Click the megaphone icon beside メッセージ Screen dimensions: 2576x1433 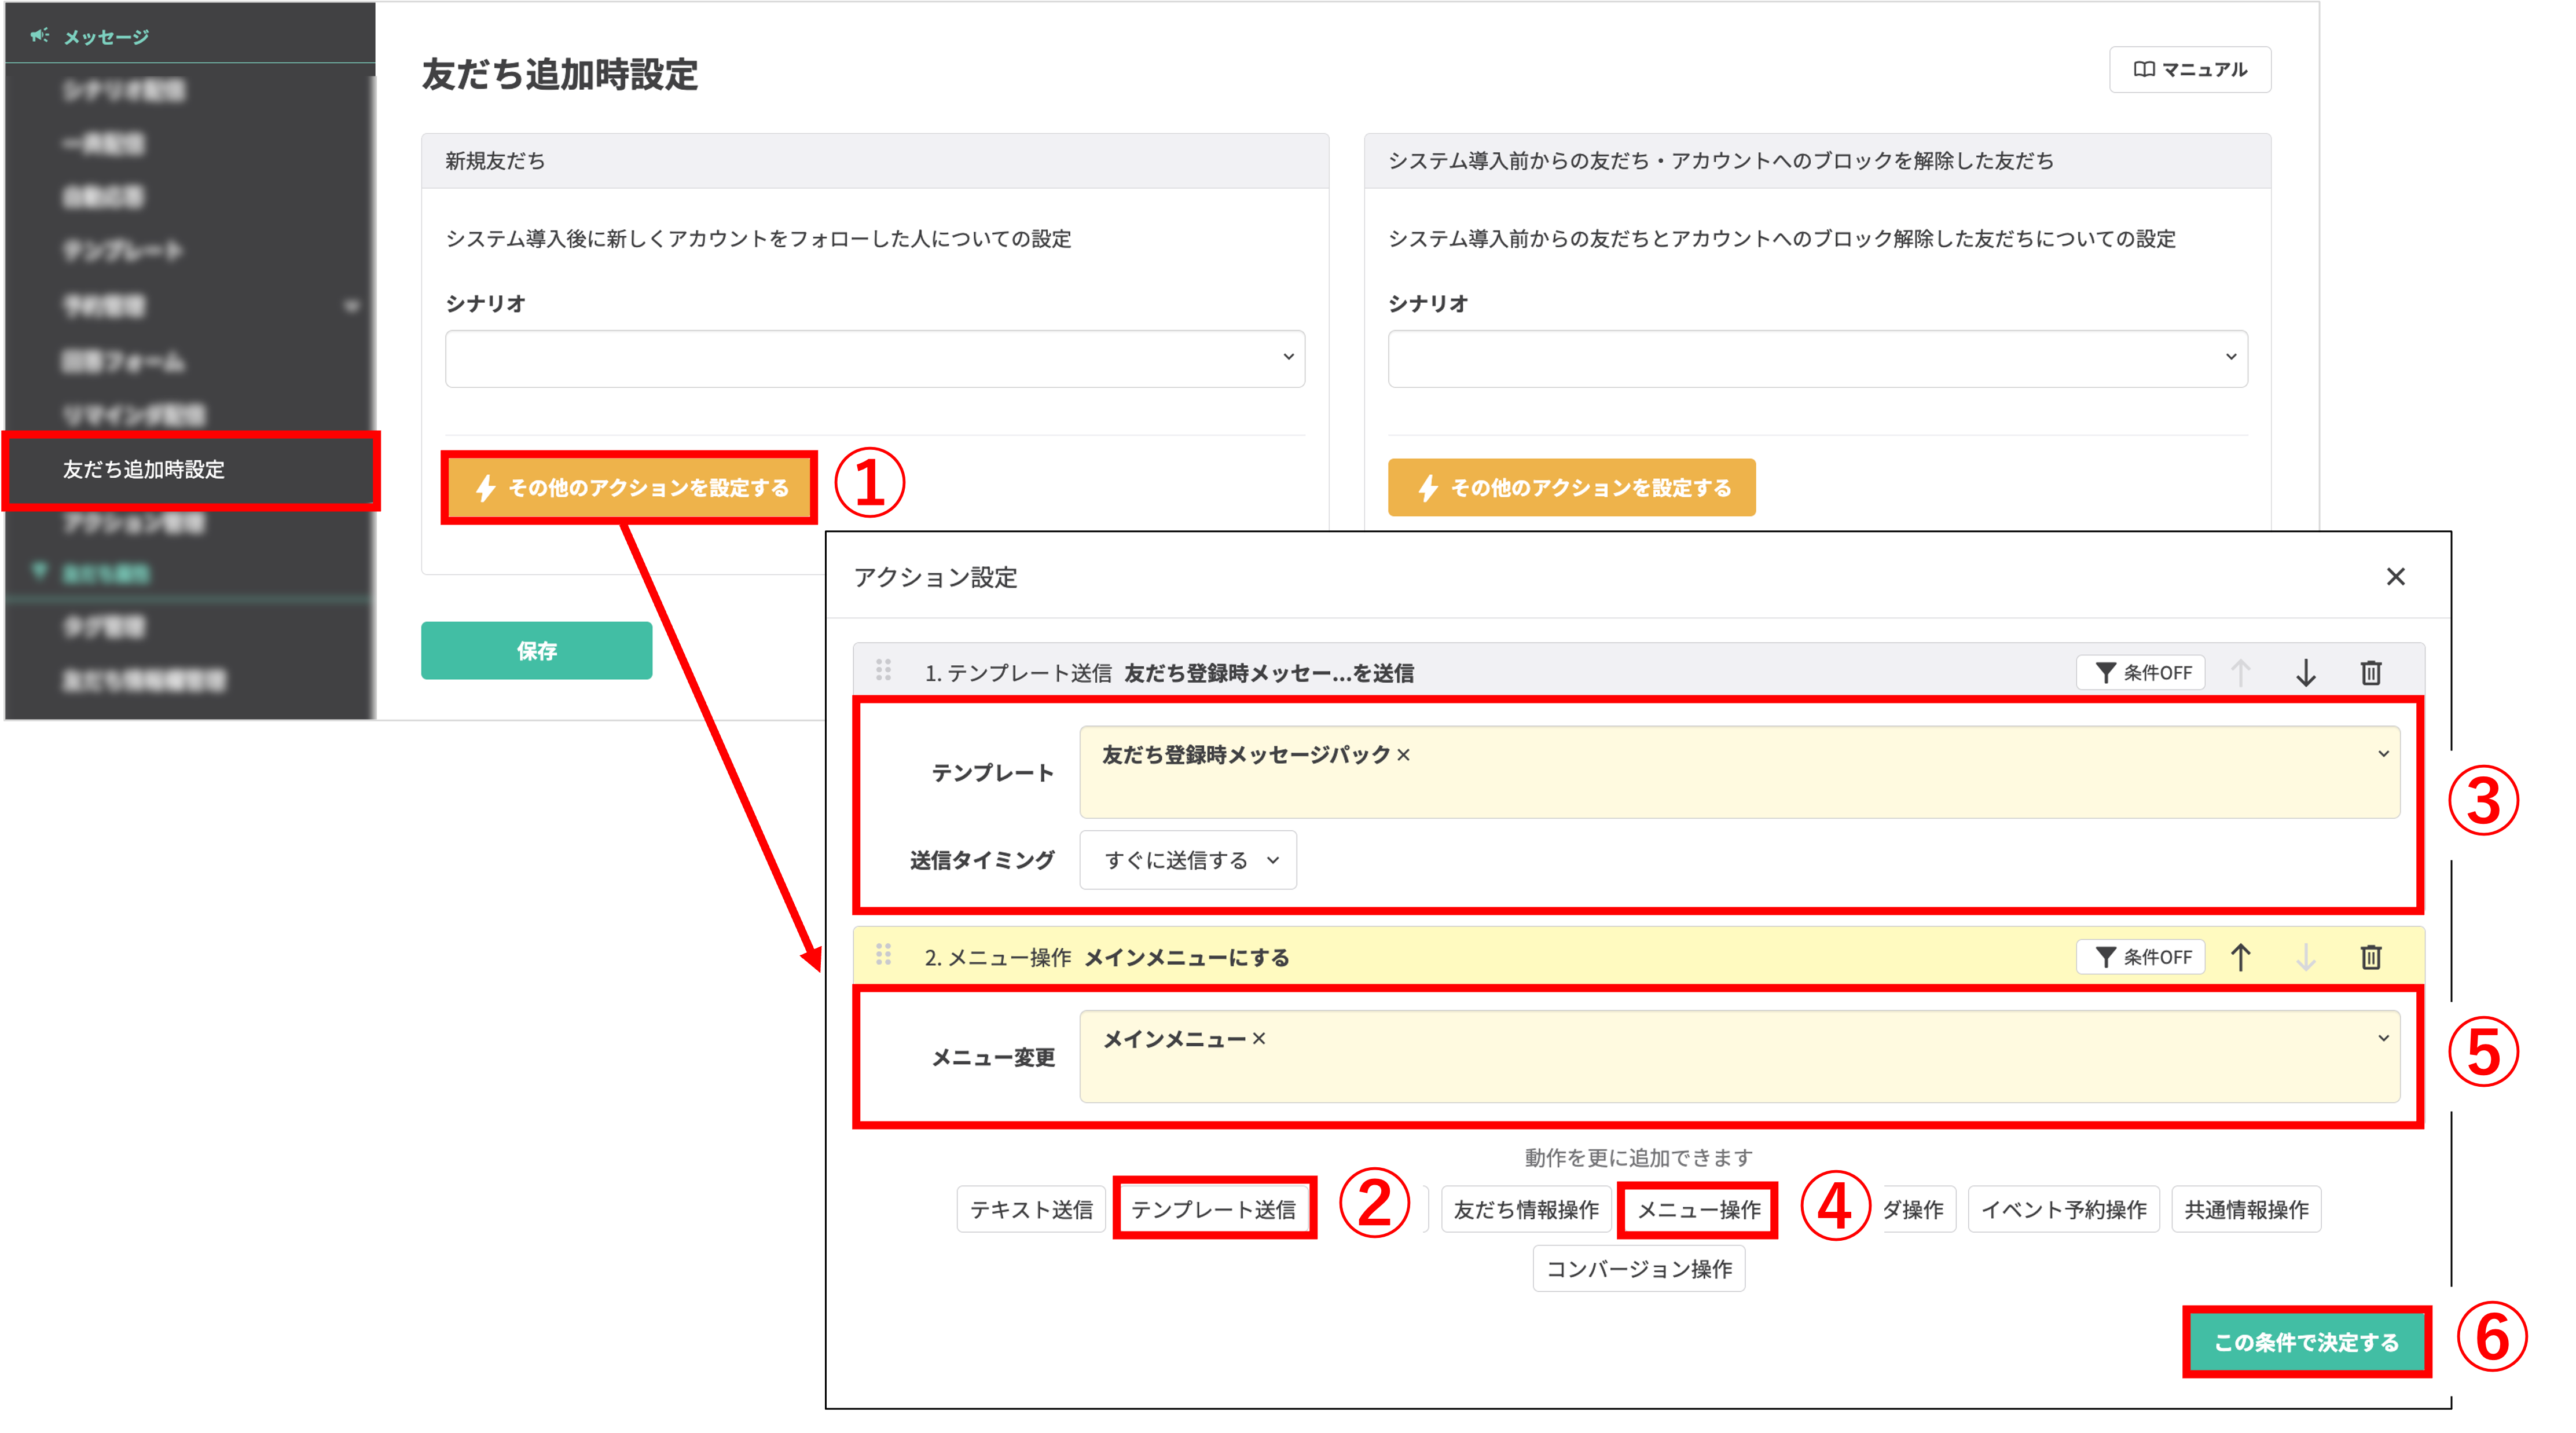tap(40, 35)
